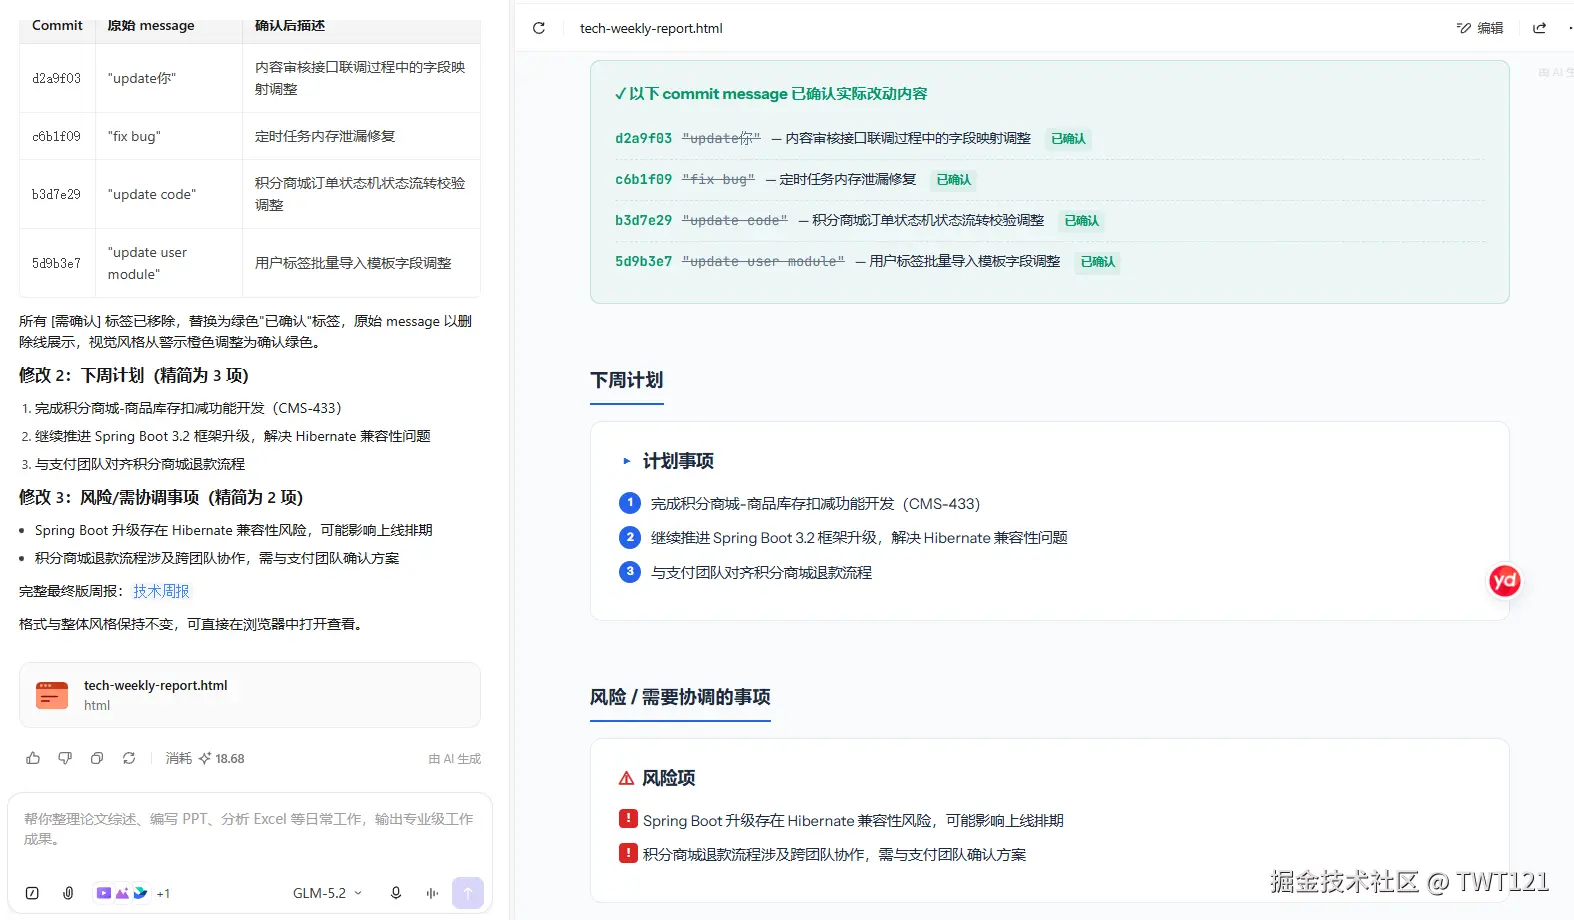Click the red alert icon beside Spring Boot risk
Screen dimensions: 1574x920
pyautogui.click(x=628, y=819)
